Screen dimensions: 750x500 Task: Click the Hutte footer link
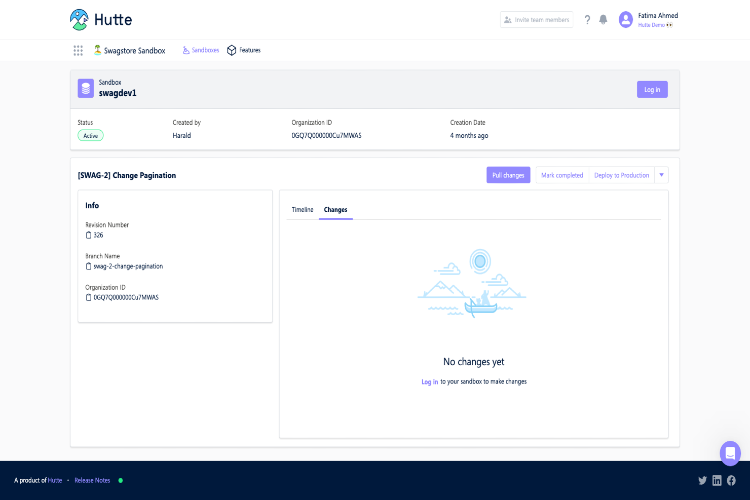pos(55,480)
